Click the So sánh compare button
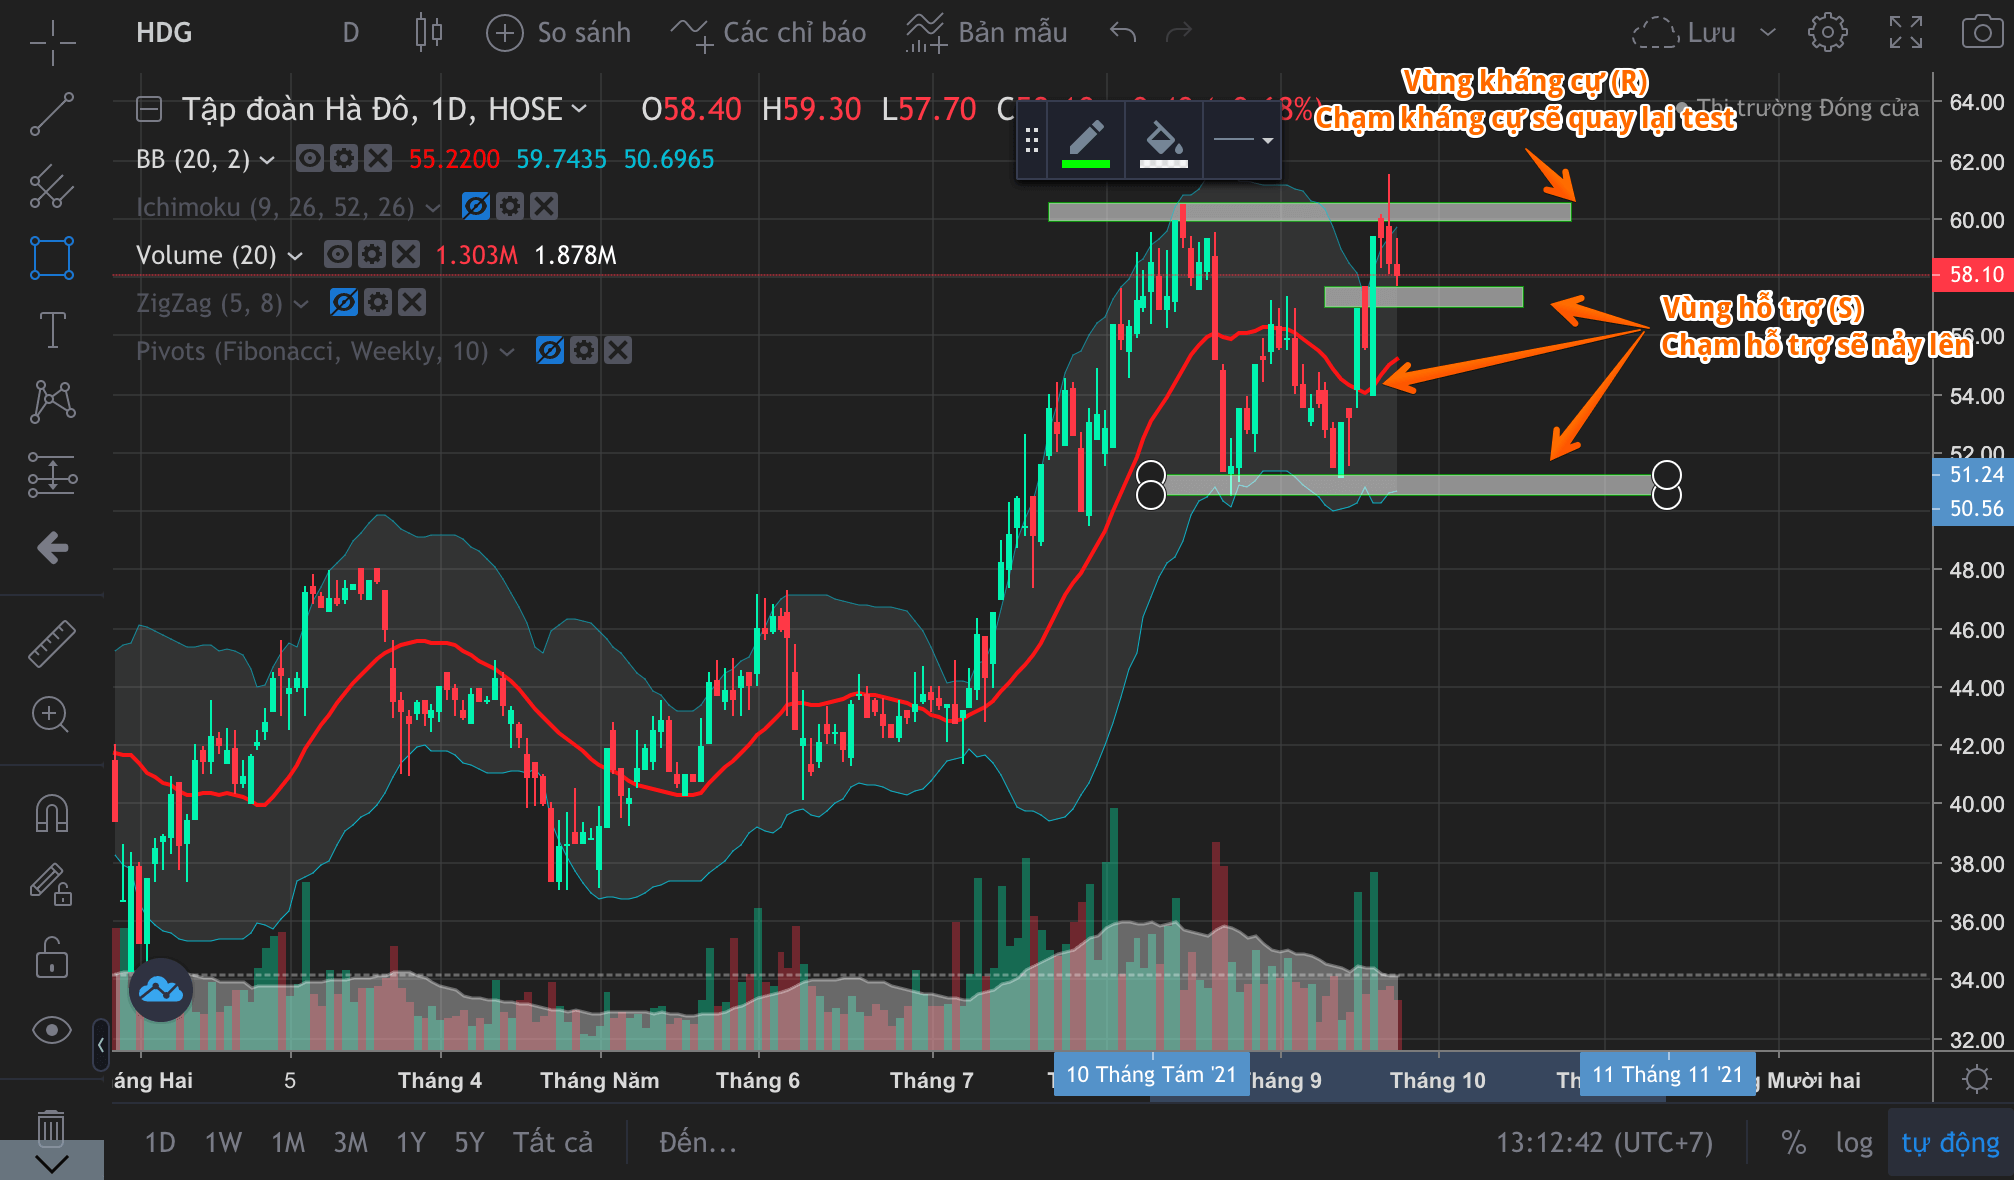Screen dimensions: 2014x1180 (x=559, y=33)
